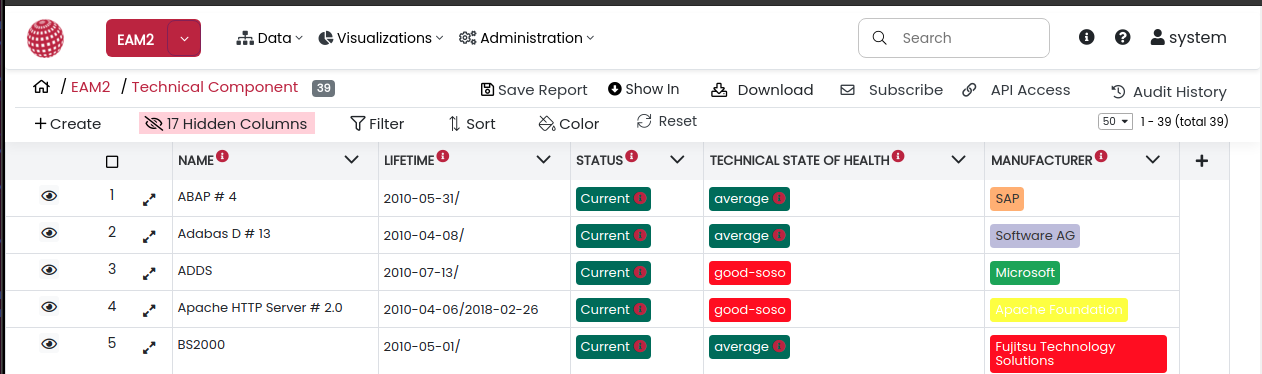Expand row ABAP # 4 with arrows icon
Viewport: 1262px width, 374px height.
[x=149, y=199]
